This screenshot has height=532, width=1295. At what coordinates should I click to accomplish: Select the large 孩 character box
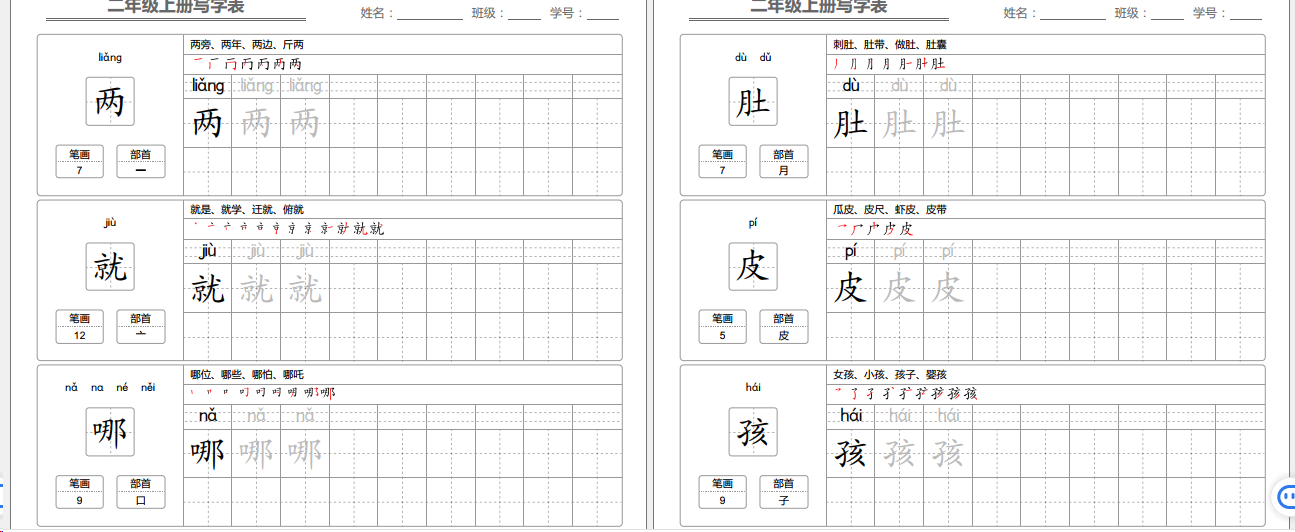(x=753, y=432)
